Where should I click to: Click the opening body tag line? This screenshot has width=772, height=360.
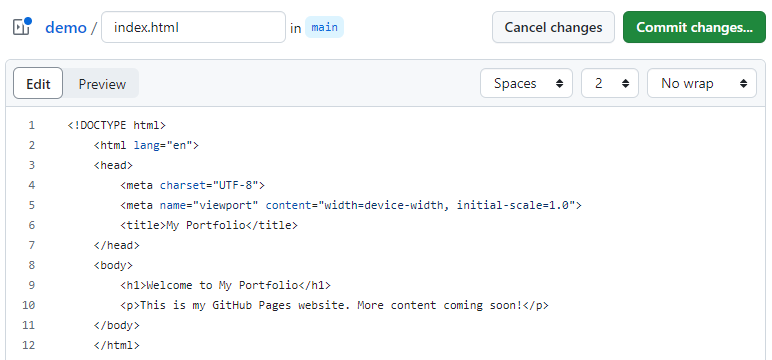[x=113, y=265]
